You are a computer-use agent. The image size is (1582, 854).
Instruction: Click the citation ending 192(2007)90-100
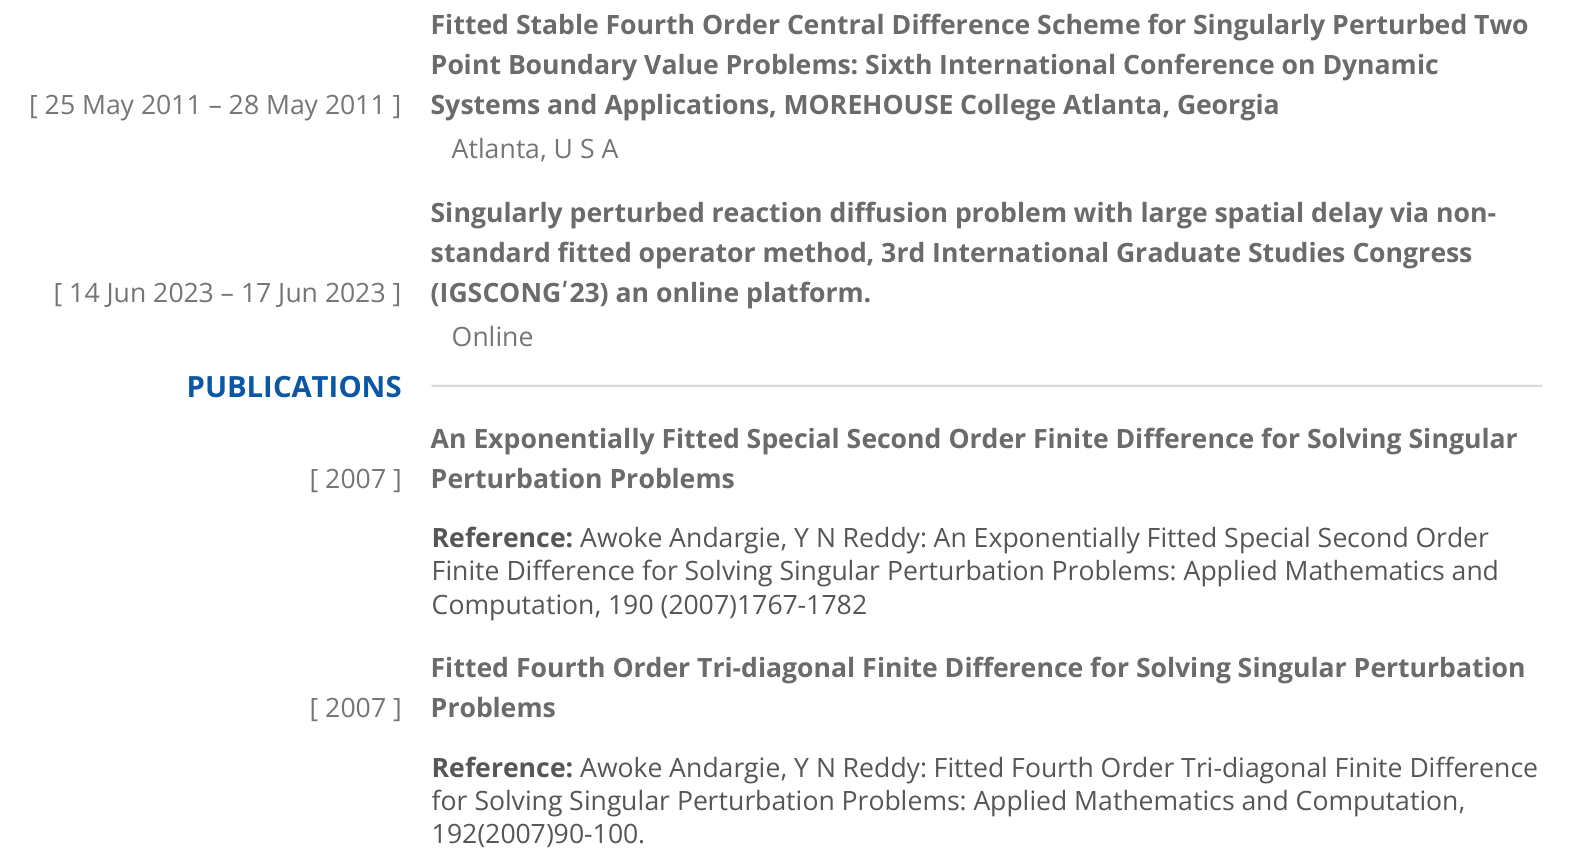click(985, 801)
